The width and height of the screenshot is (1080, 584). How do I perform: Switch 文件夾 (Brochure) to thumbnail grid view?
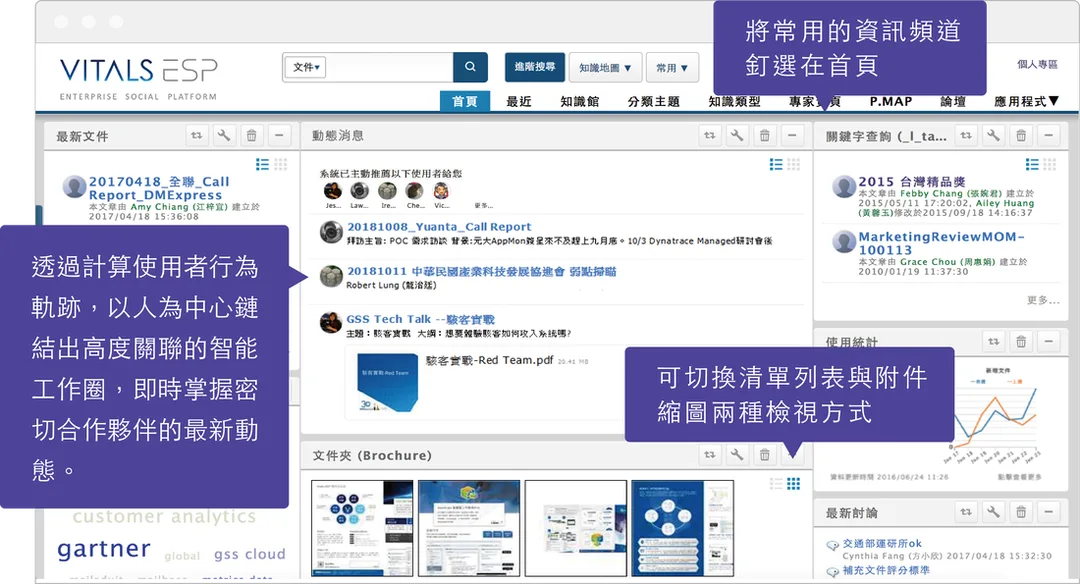[793, 483]
